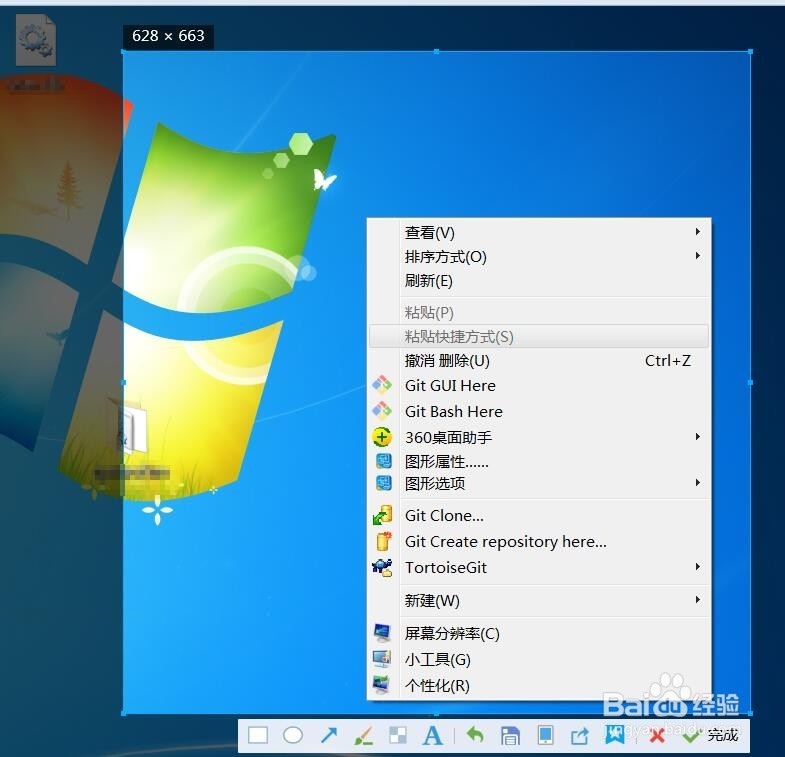This screenshot has width=785, height=757.
Task: Expand the 360桌面助手 submenu arrow
Action: (697, 437)
